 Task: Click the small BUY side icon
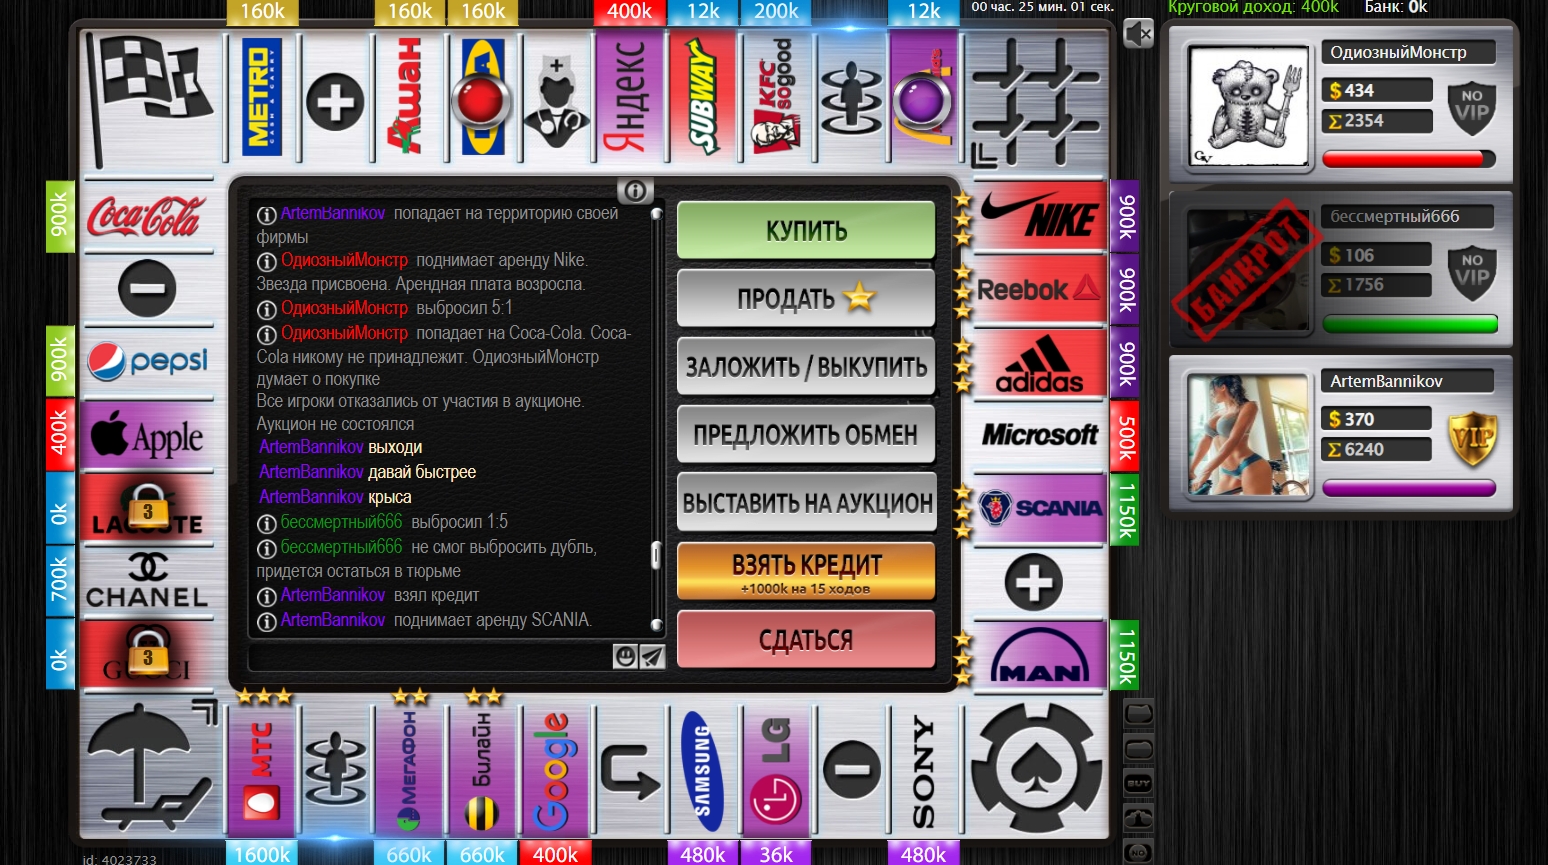pos(1138,783)
